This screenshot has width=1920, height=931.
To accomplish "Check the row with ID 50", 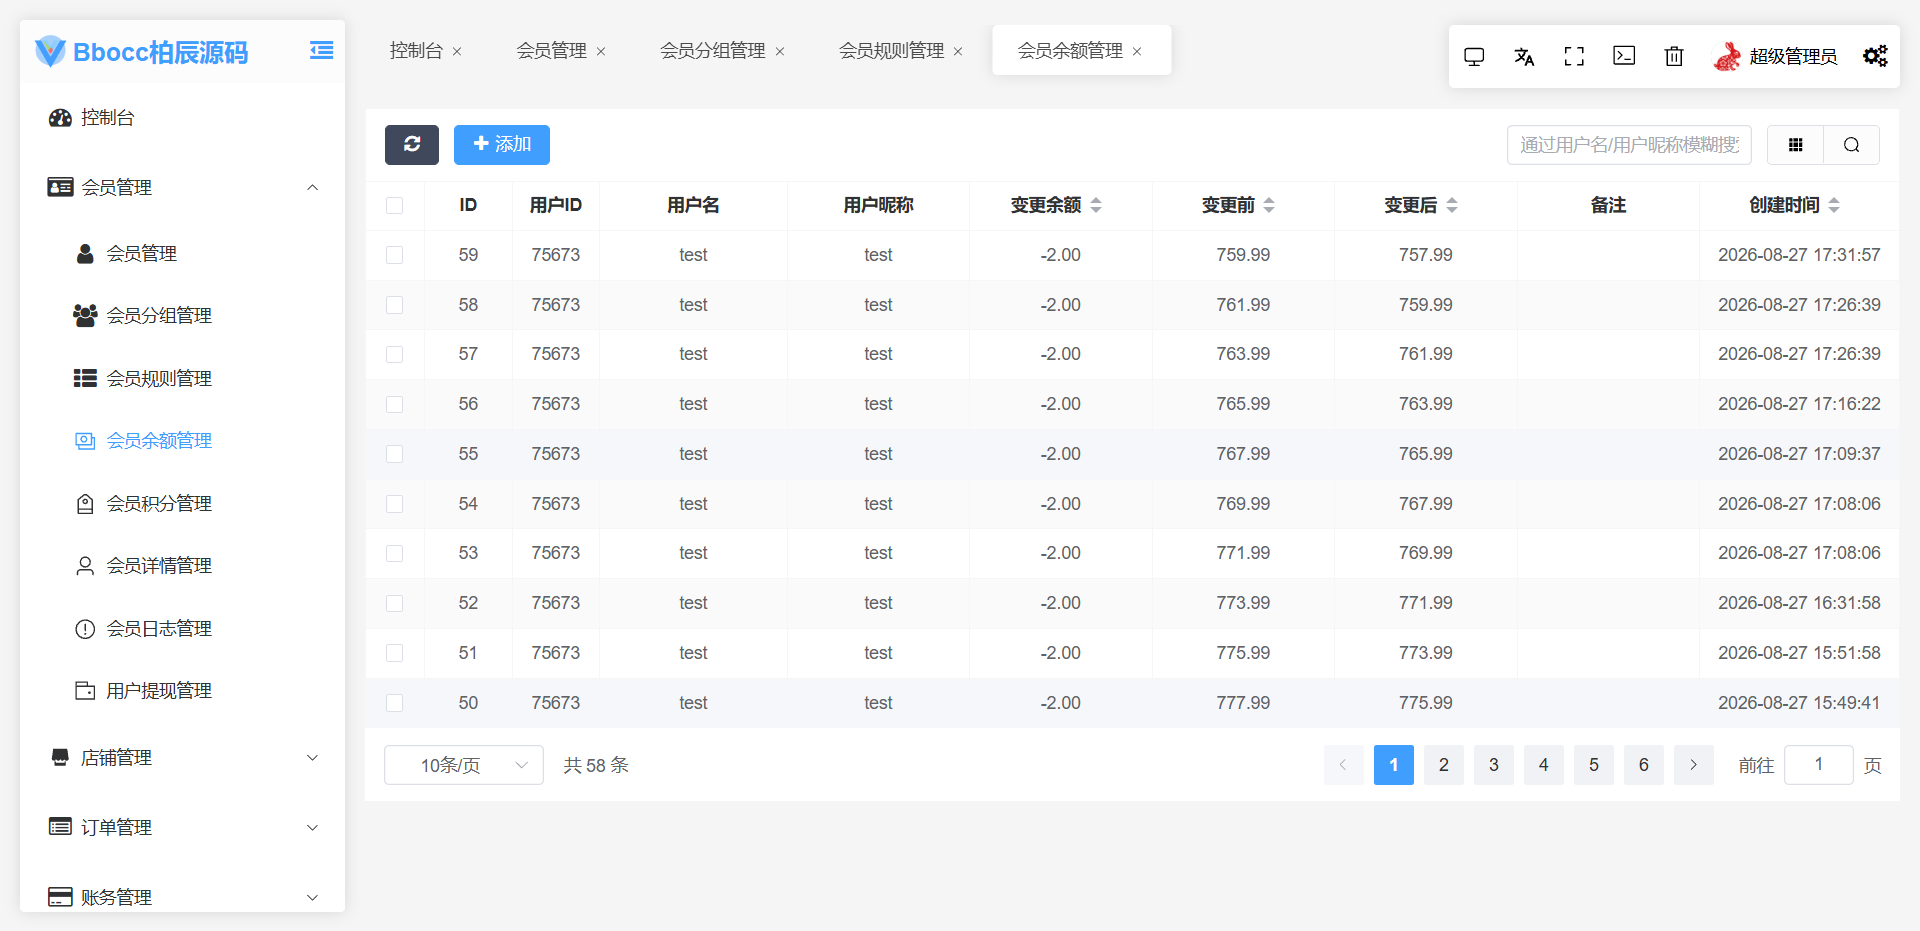I will click(395, 703).
